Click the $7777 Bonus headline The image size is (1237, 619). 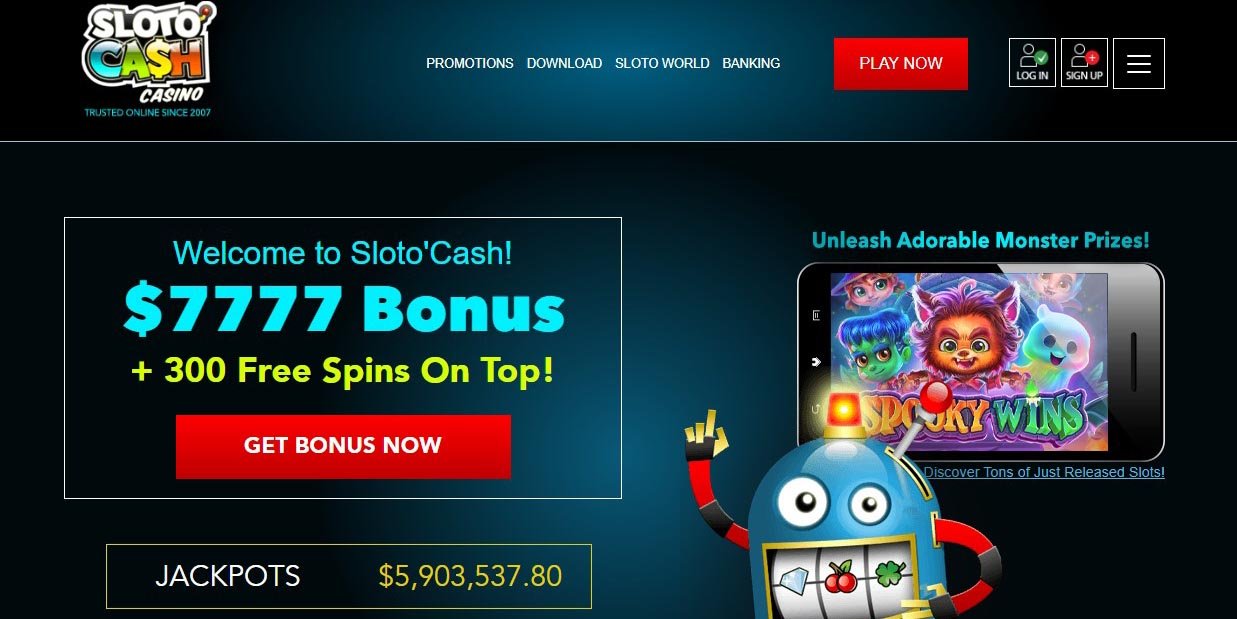344,309
